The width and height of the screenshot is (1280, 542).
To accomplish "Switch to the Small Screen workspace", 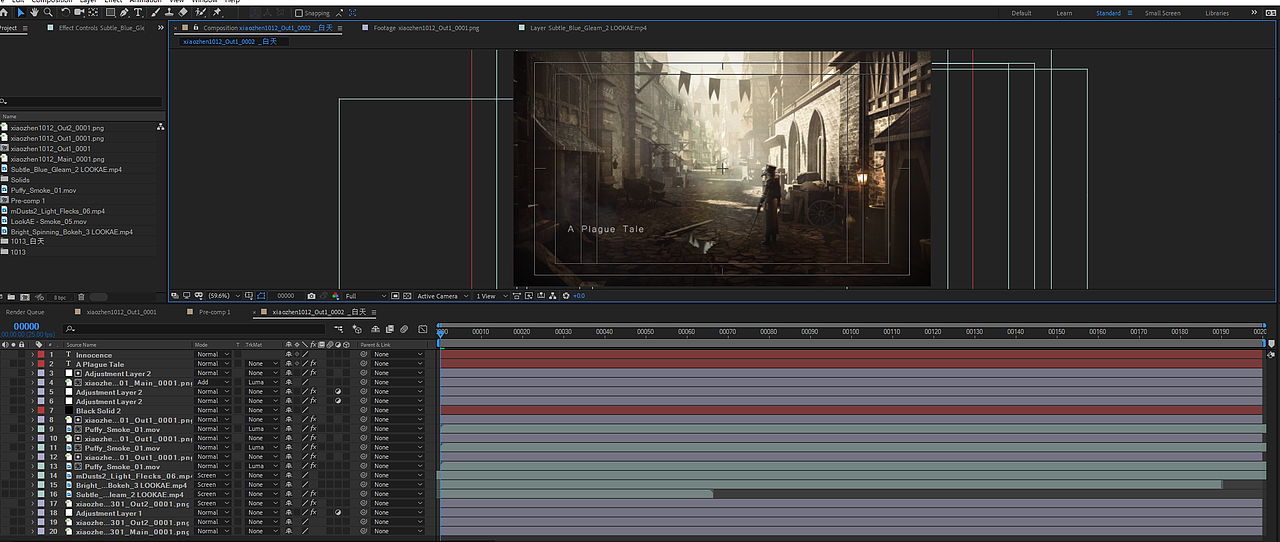I will pos(1162,13).
